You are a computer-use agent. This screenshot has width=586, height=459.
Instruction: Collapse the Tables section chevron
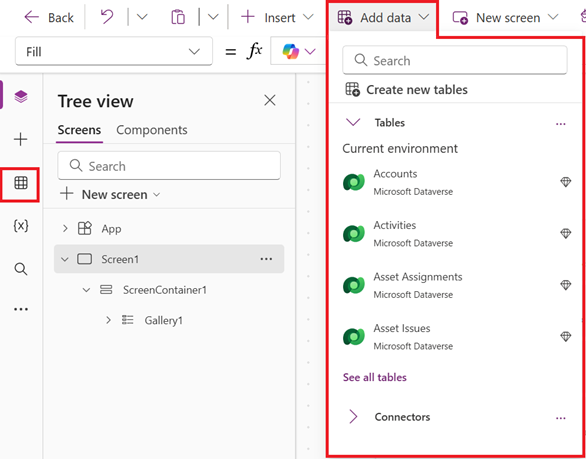coord(353,122)
